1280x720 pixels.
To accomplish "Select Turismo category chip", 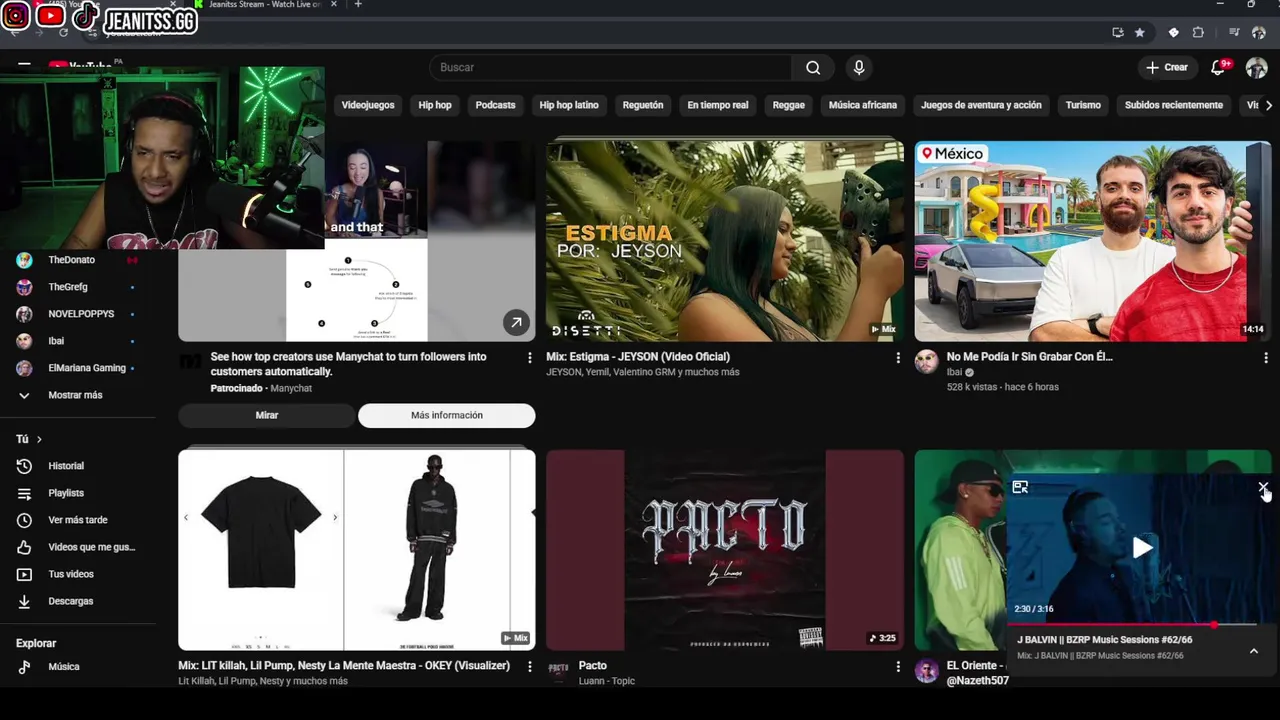I will pos(1083,105).
